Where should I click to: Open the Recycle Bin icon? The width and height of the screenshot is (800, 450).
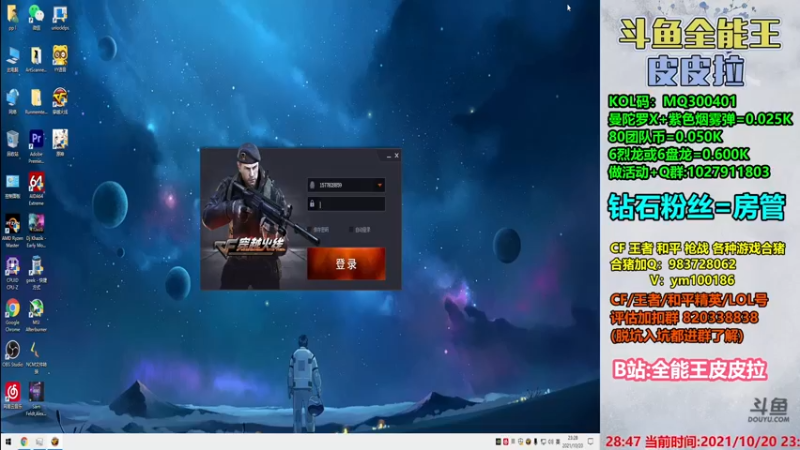[12, 143]
